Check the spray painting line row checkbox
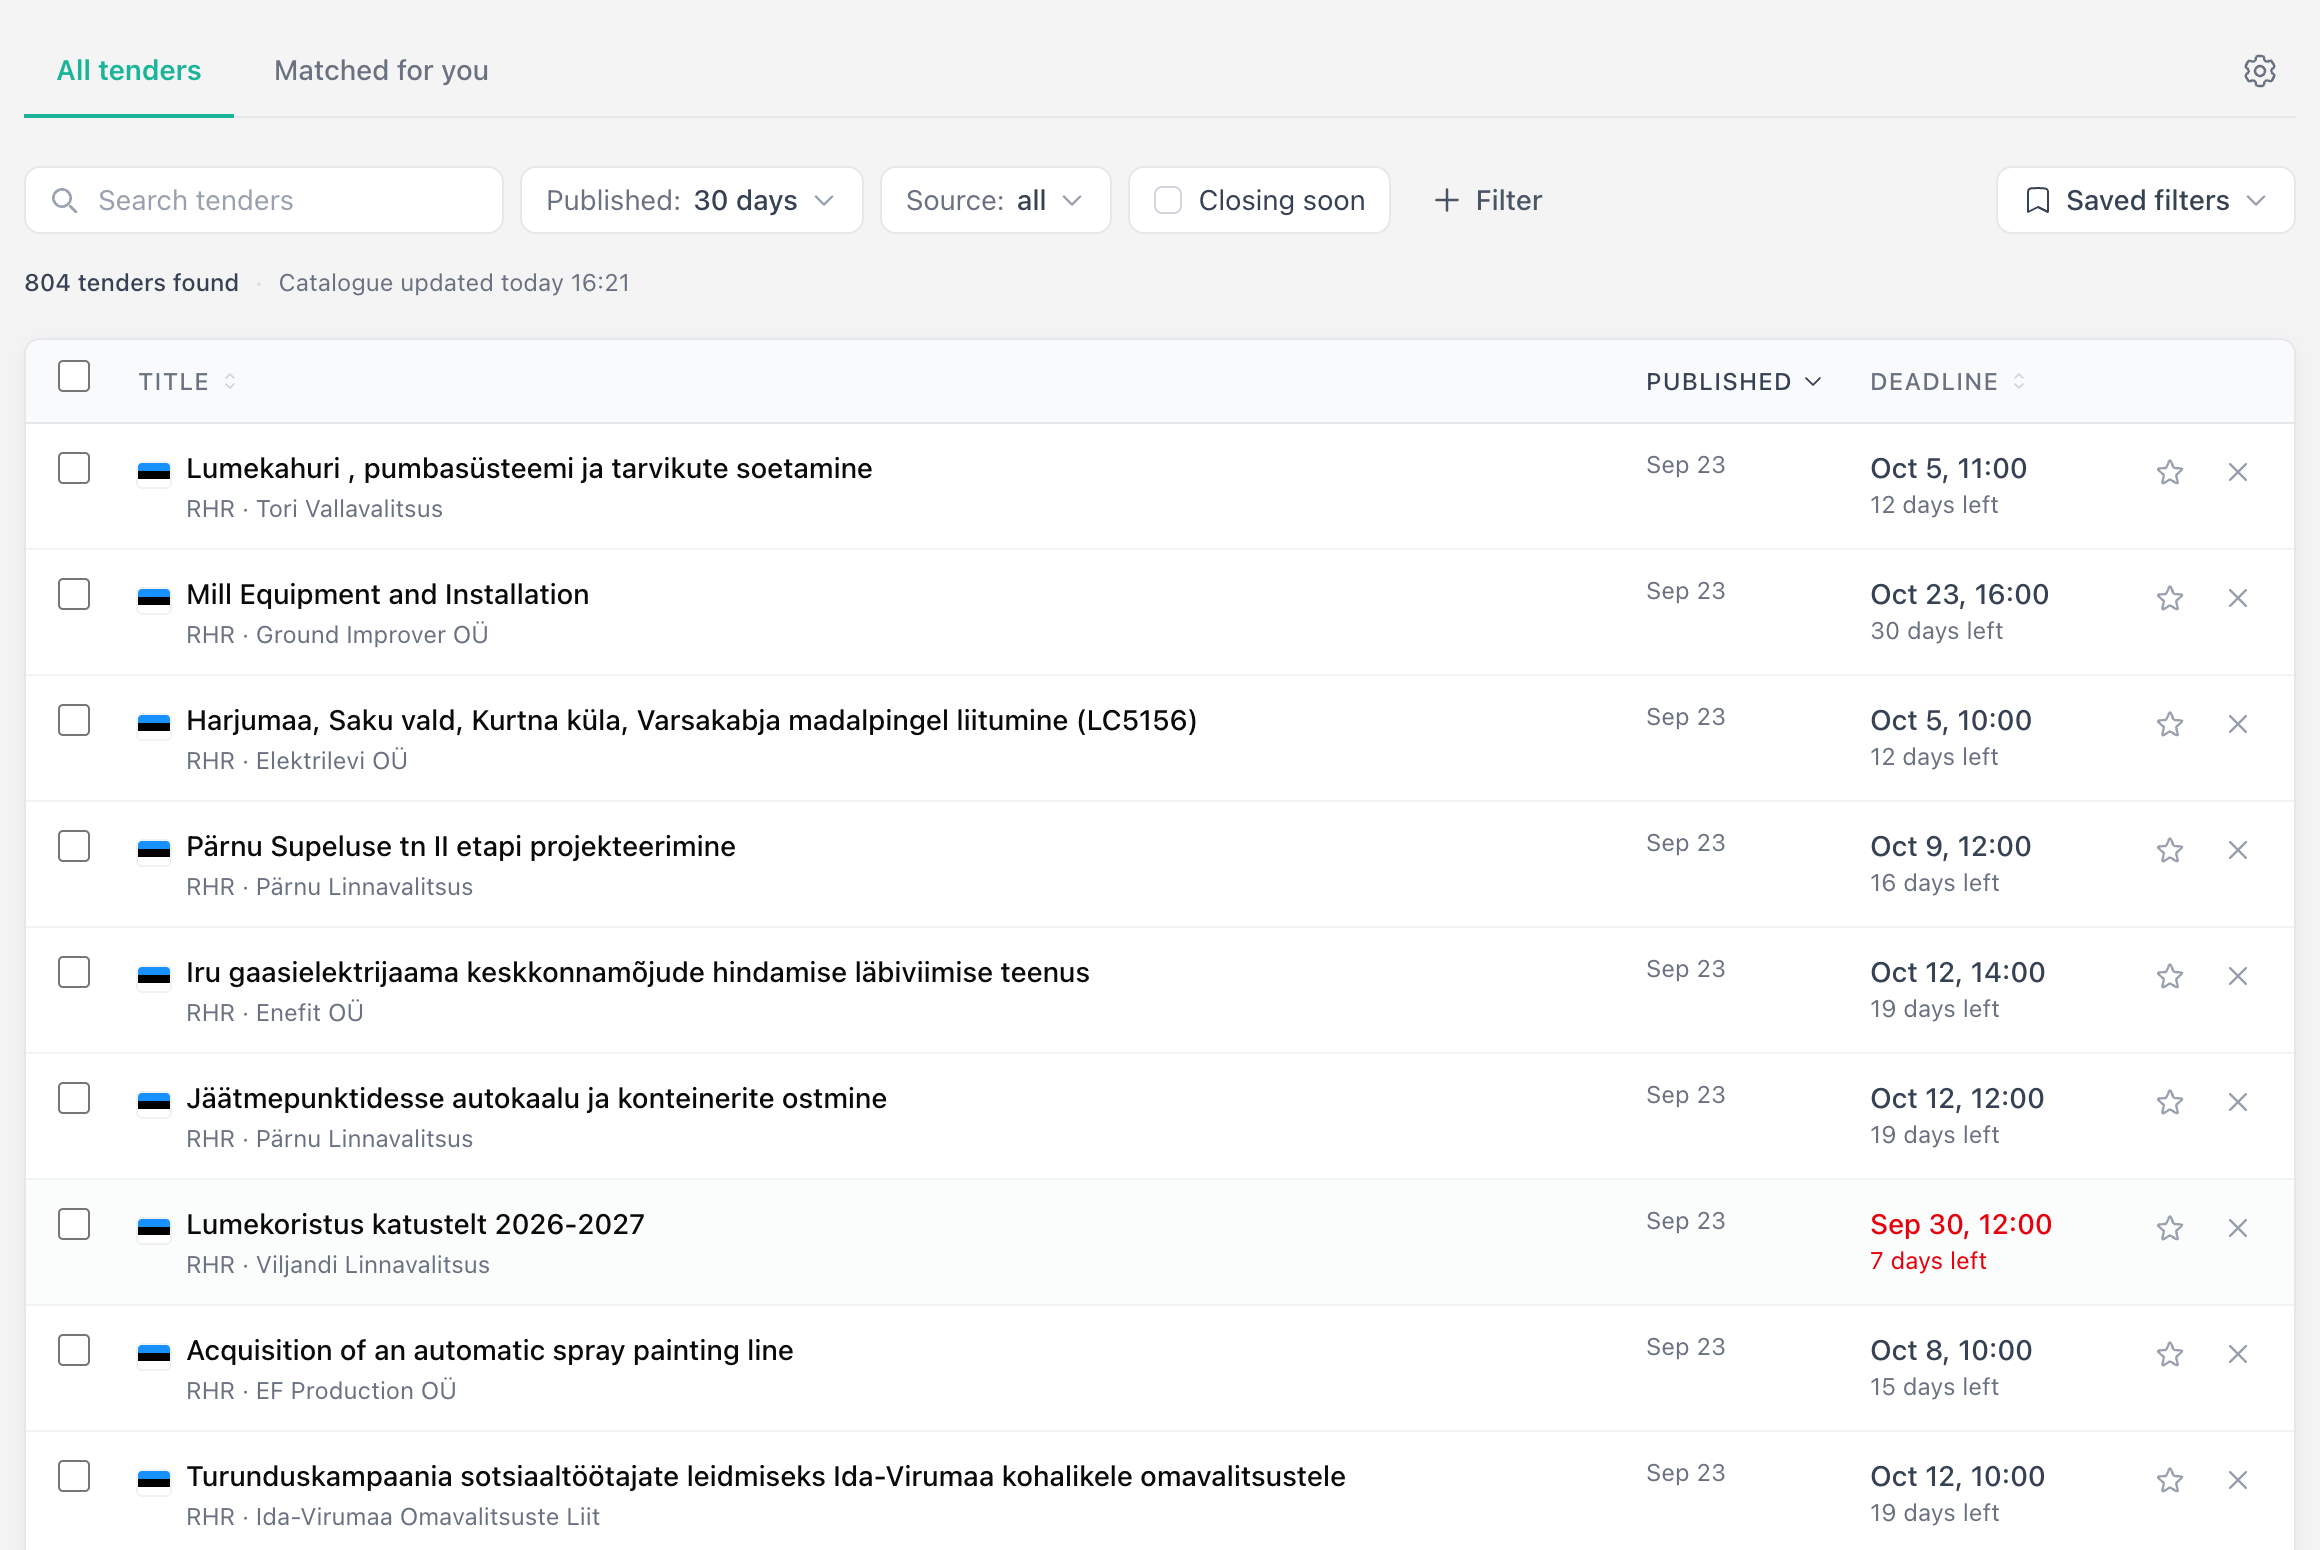Image resolution: width=2320 pixels, height=1550 pixels. (74, 1350)
